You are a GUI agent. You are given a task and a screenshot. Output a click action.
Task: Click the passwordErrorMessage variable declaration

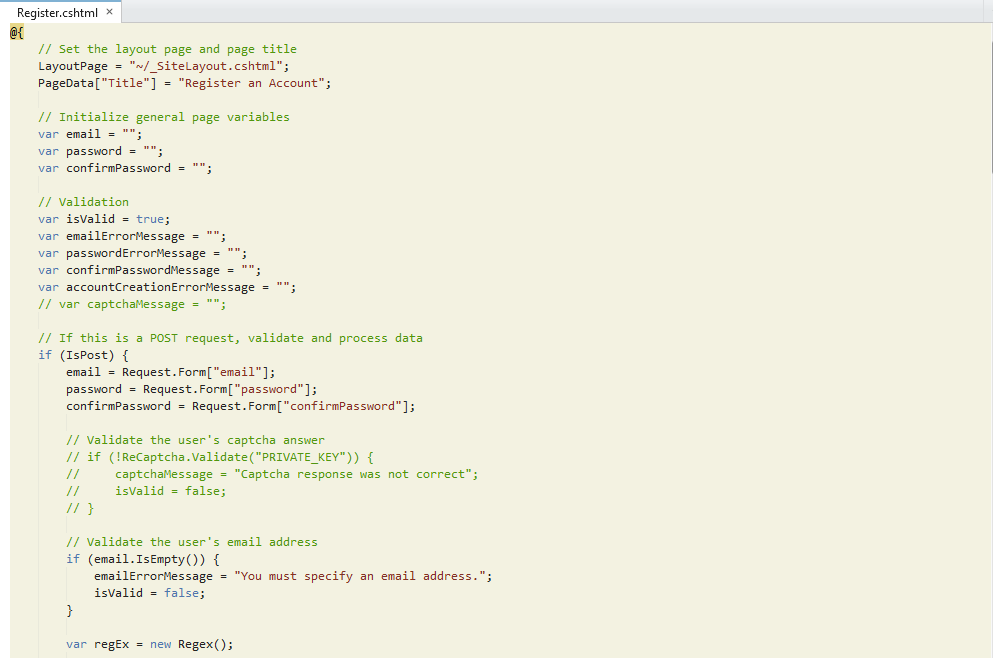(x=142, y=253)
